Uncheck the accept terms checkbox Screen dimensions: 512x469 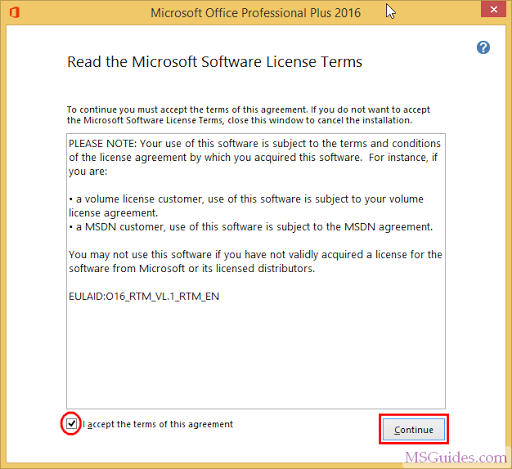pyautogui.click(x=71, y=424)
